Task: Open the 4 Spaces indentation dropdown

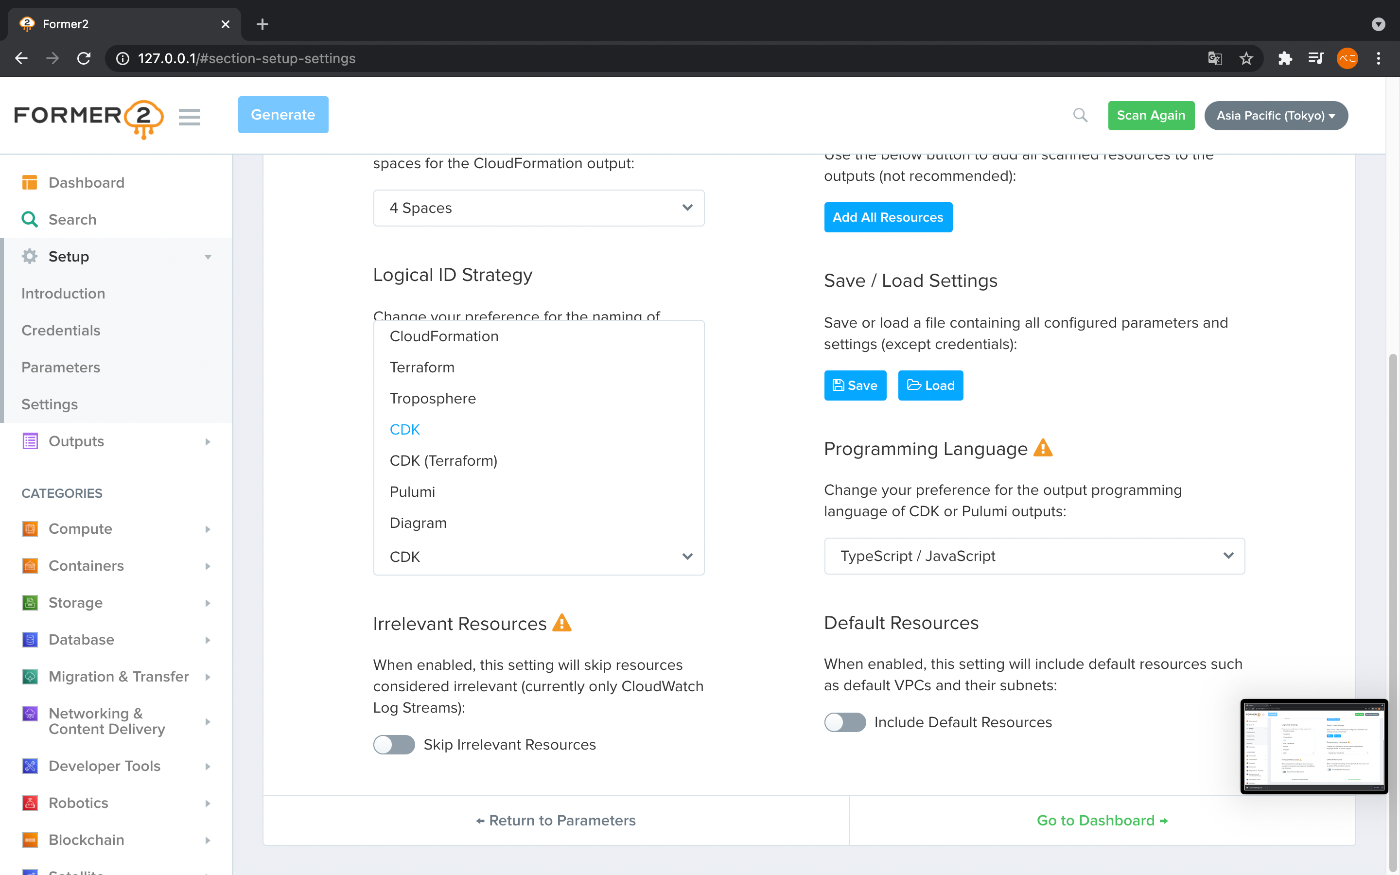Action: 539,208
